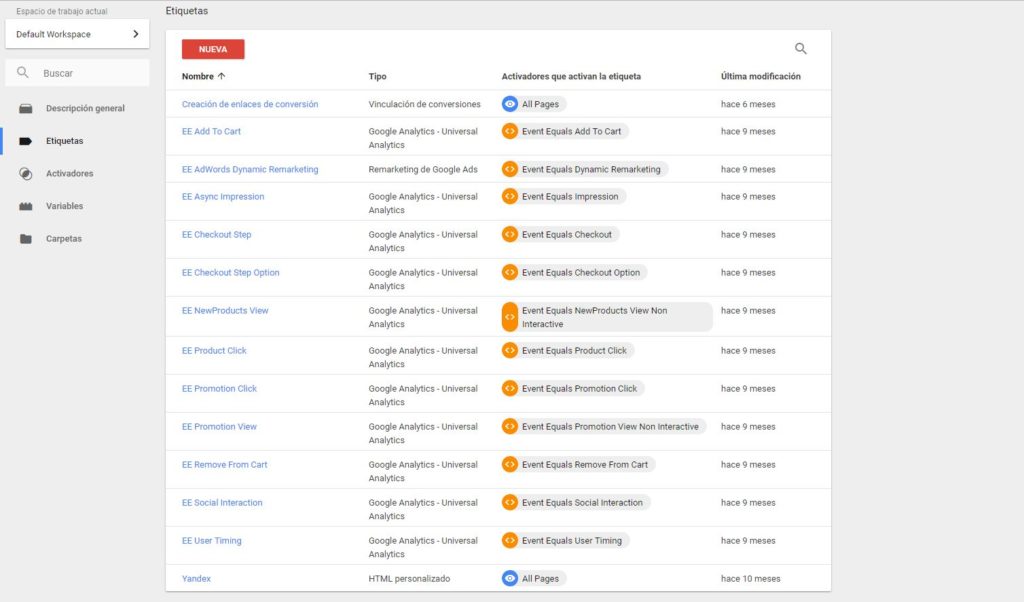This screenshot has width=1024, height=602.
Task: Click the hace 6 meses cell
Action: 748,104
